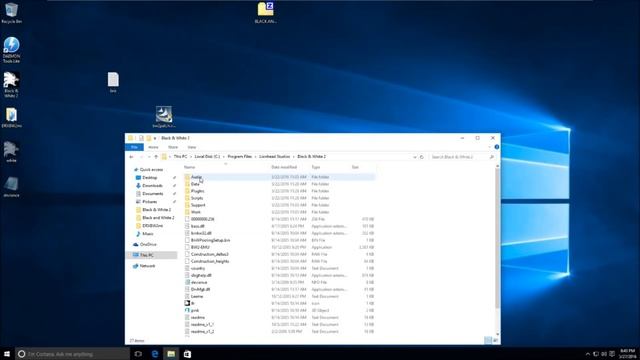
Task: Select the Data folder
Action: (x=279, y=184)
